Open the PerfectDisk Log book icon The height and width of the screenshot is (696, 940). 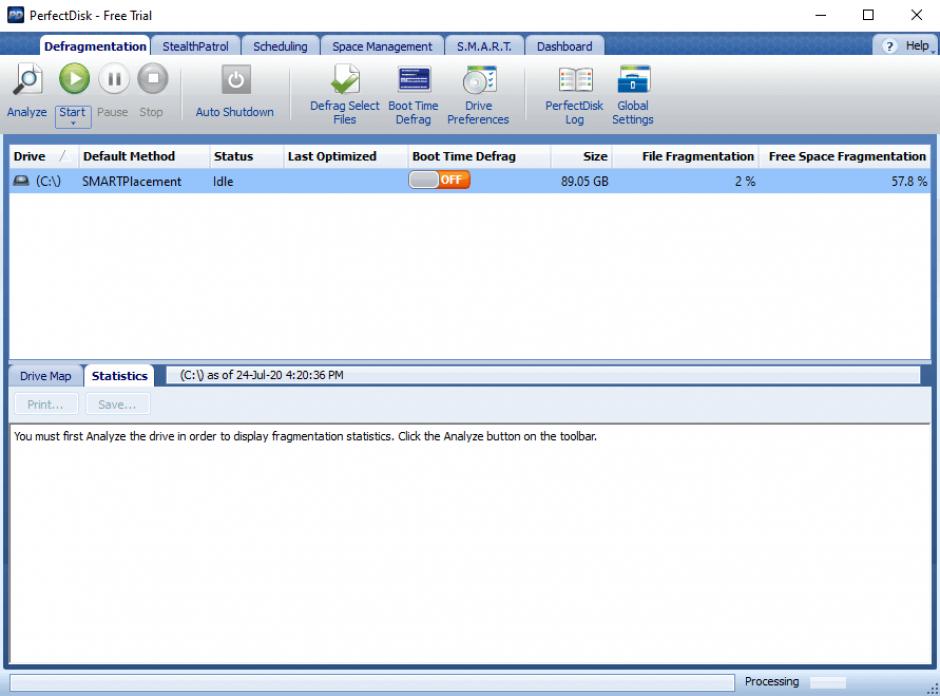click(x=575, y=79)
